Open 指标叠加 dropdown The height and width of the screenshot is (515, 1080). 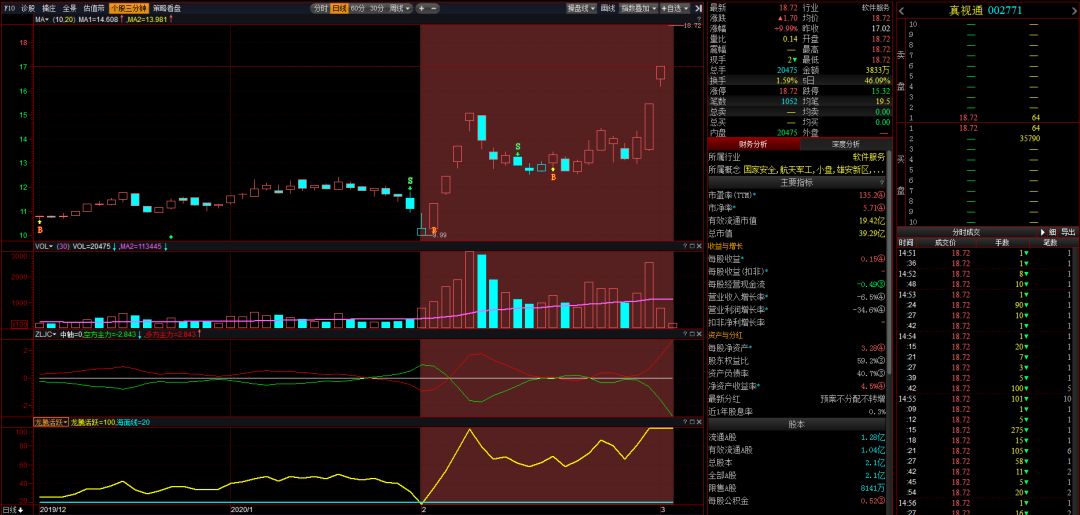coord(638,8)
